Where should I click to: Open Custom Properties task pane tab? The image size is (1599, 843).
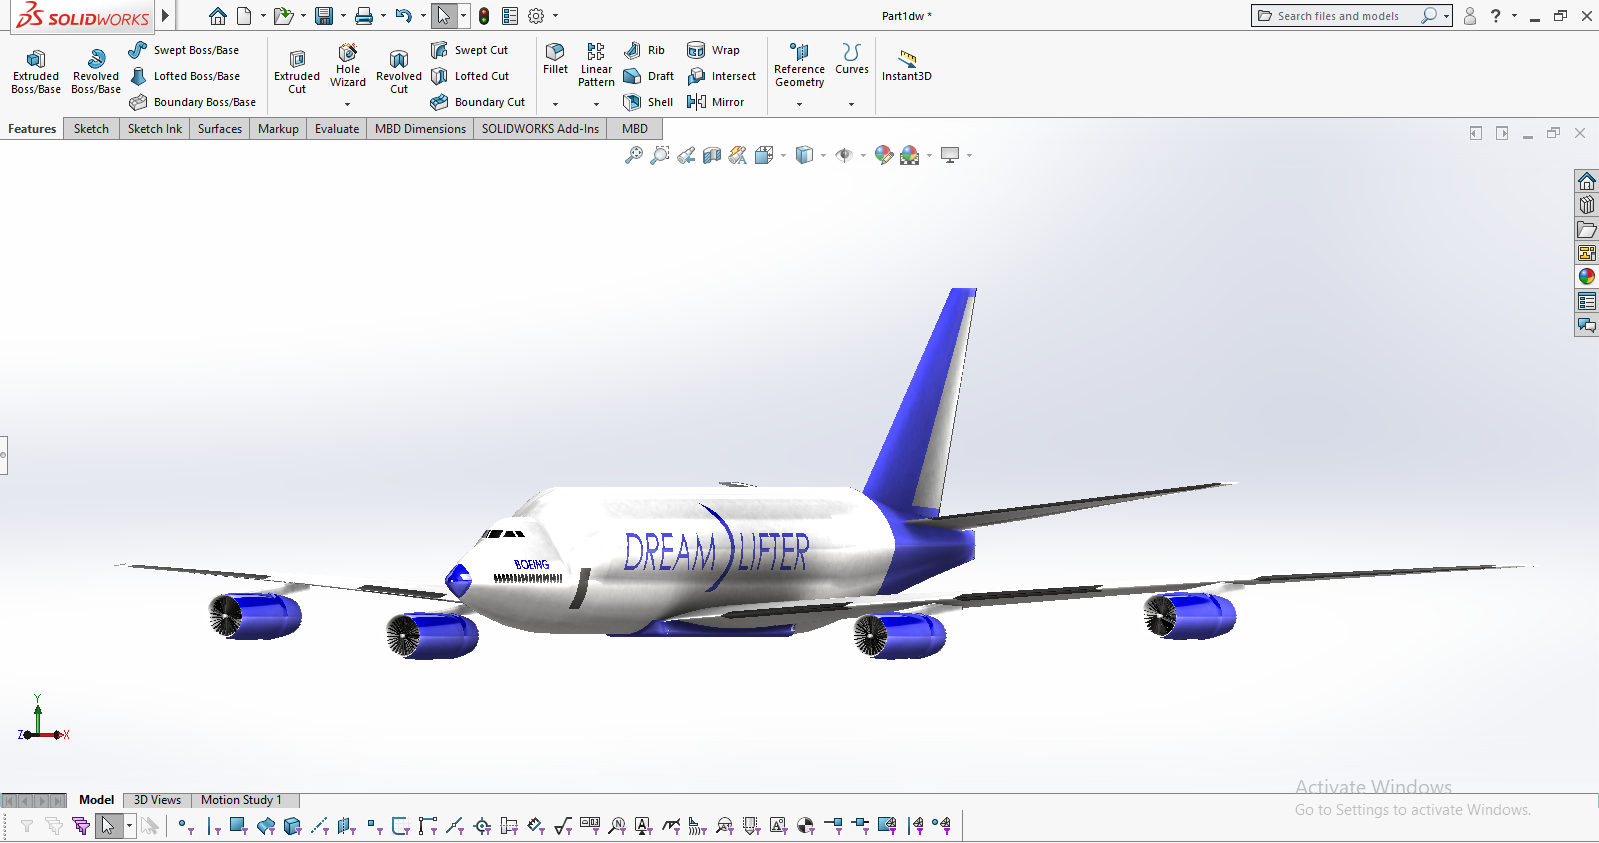pyautogui.click(x=1587, y=301)
